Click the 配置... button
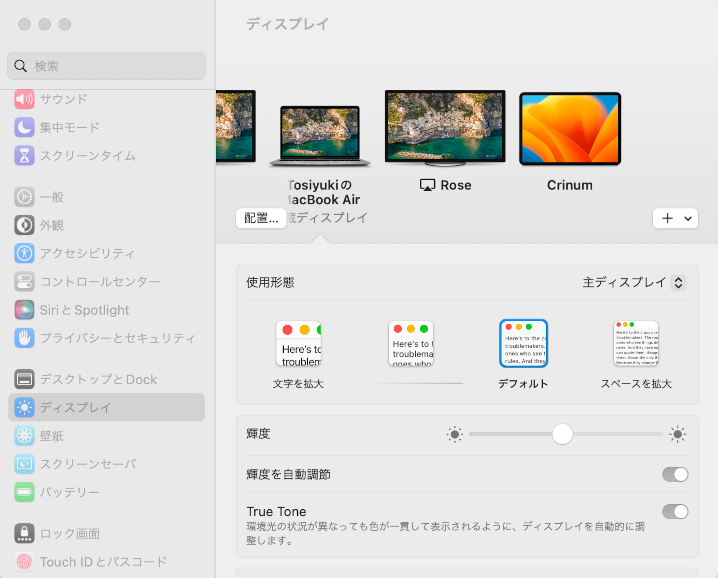 [x=261, y=218]
